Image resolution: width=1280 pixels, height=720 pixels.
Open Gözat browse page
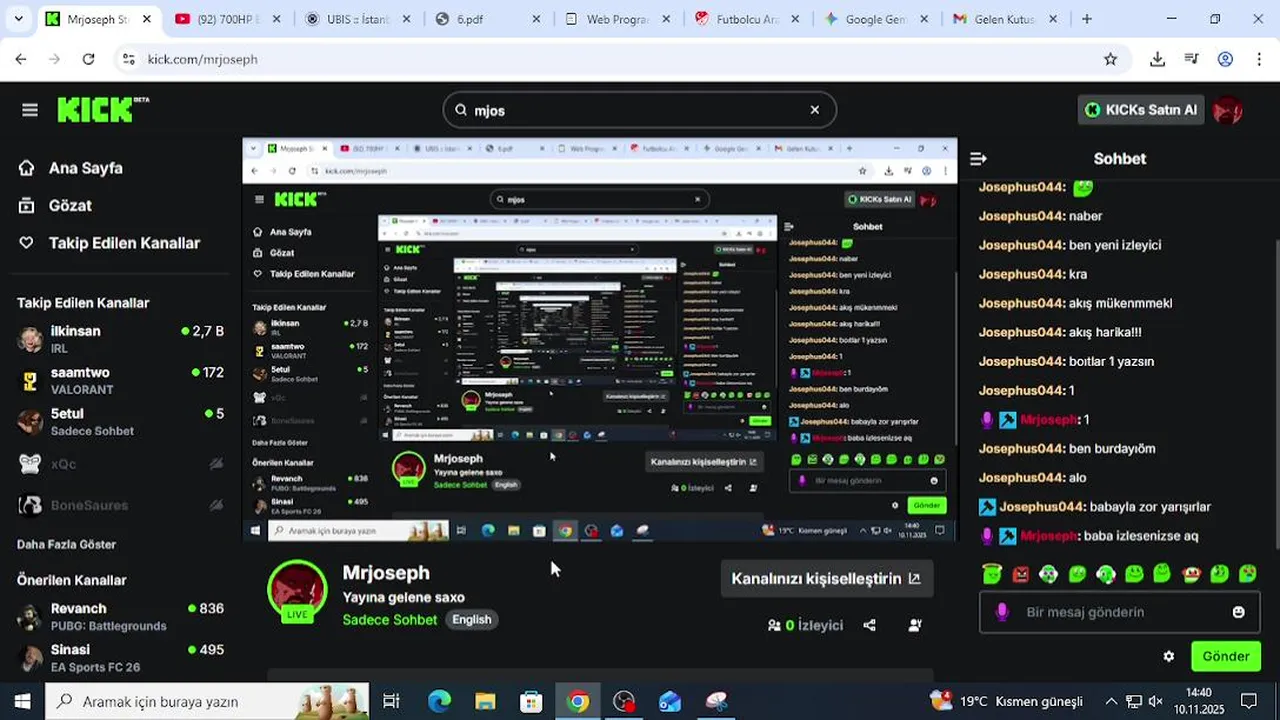pyautogui.click(x=56, y=205)
